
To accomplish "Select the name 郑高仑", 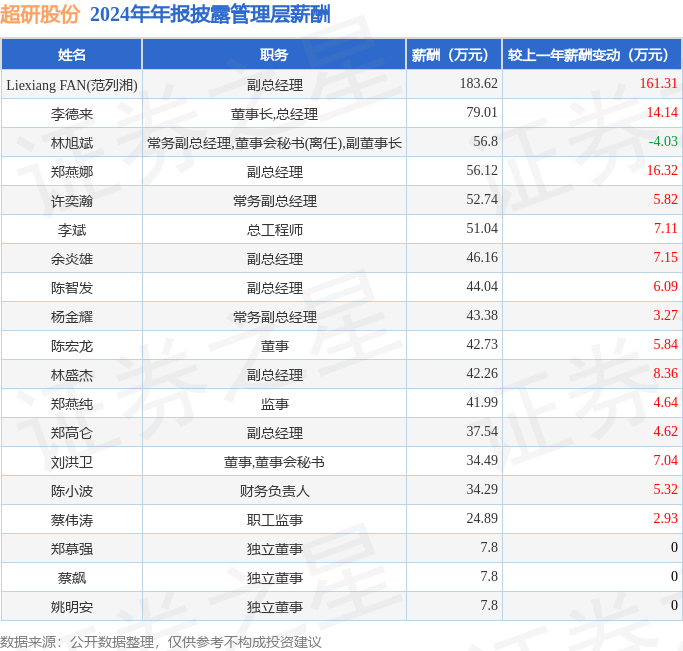I will click(72, 433).
